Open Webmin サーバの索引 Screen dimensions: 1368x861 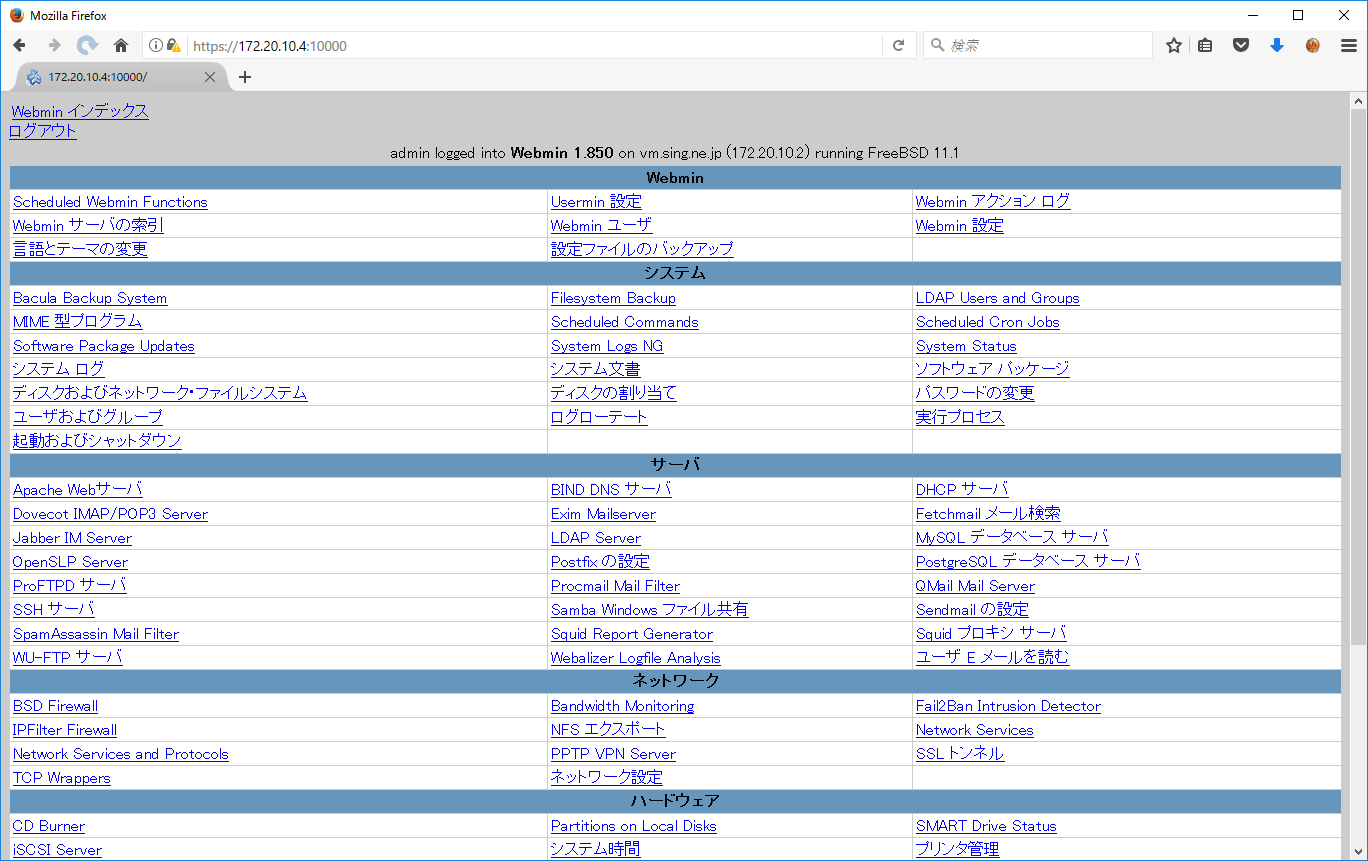88,226
